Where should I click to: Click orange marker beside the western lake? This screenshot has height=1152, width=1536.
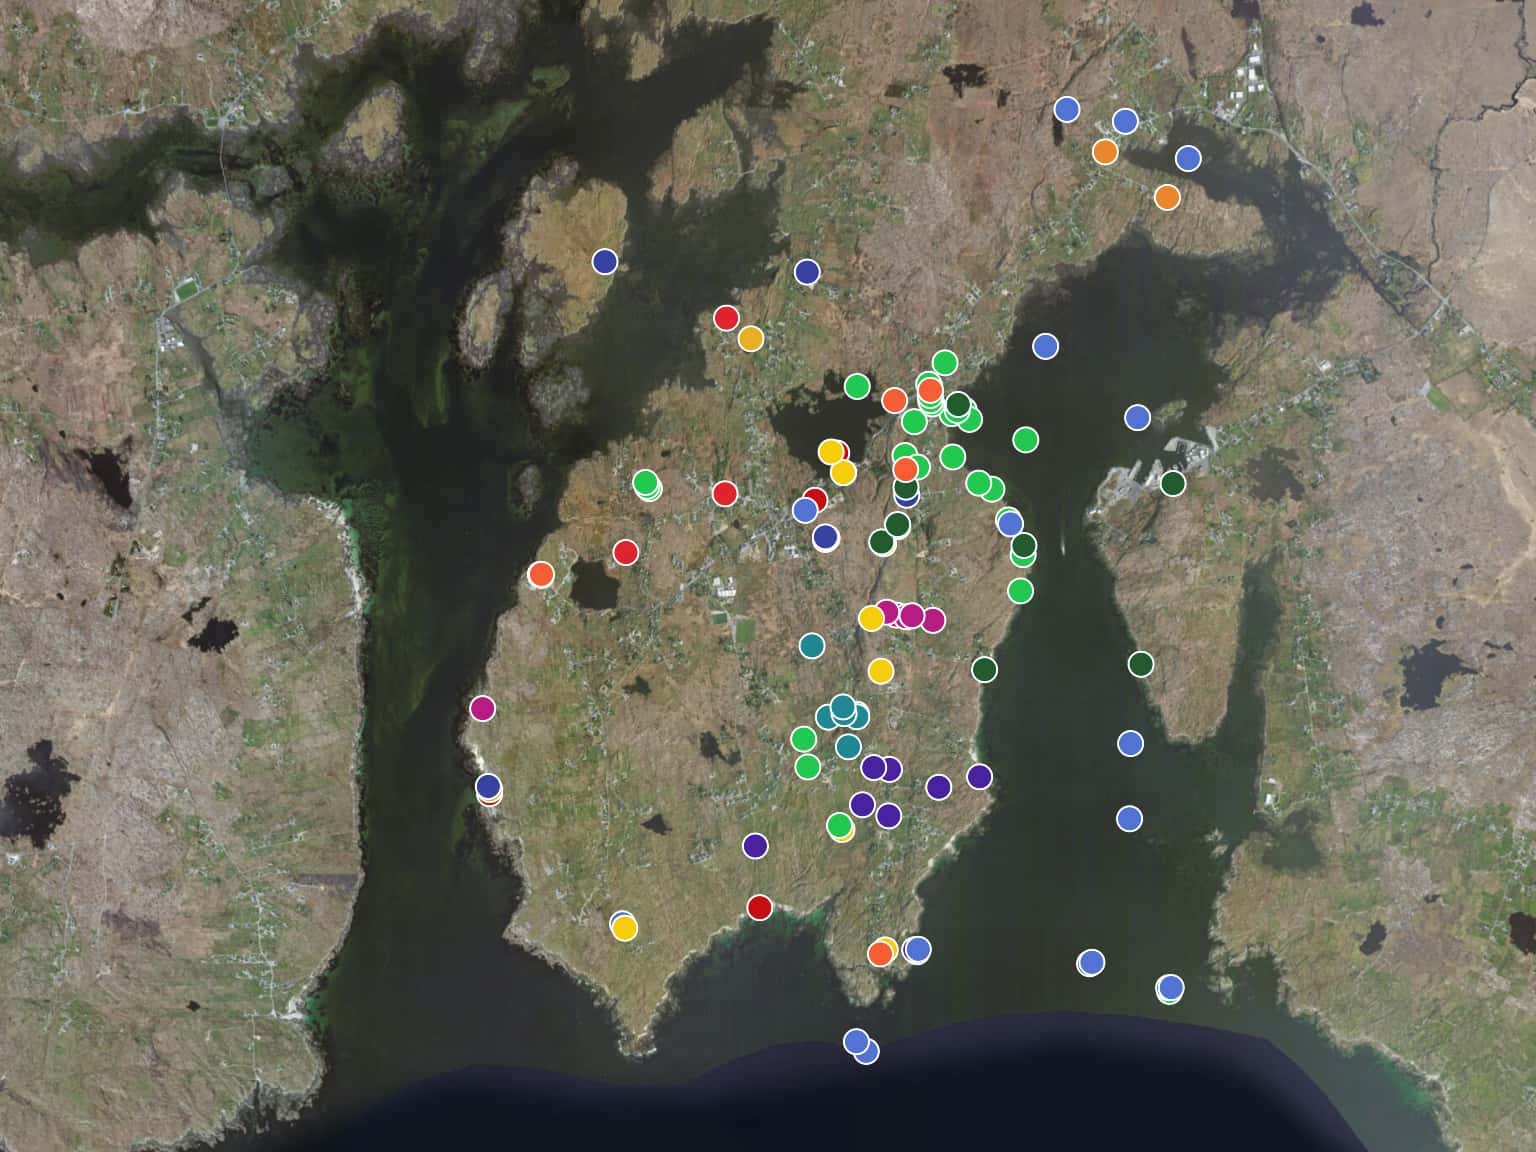tap(540, 574)
